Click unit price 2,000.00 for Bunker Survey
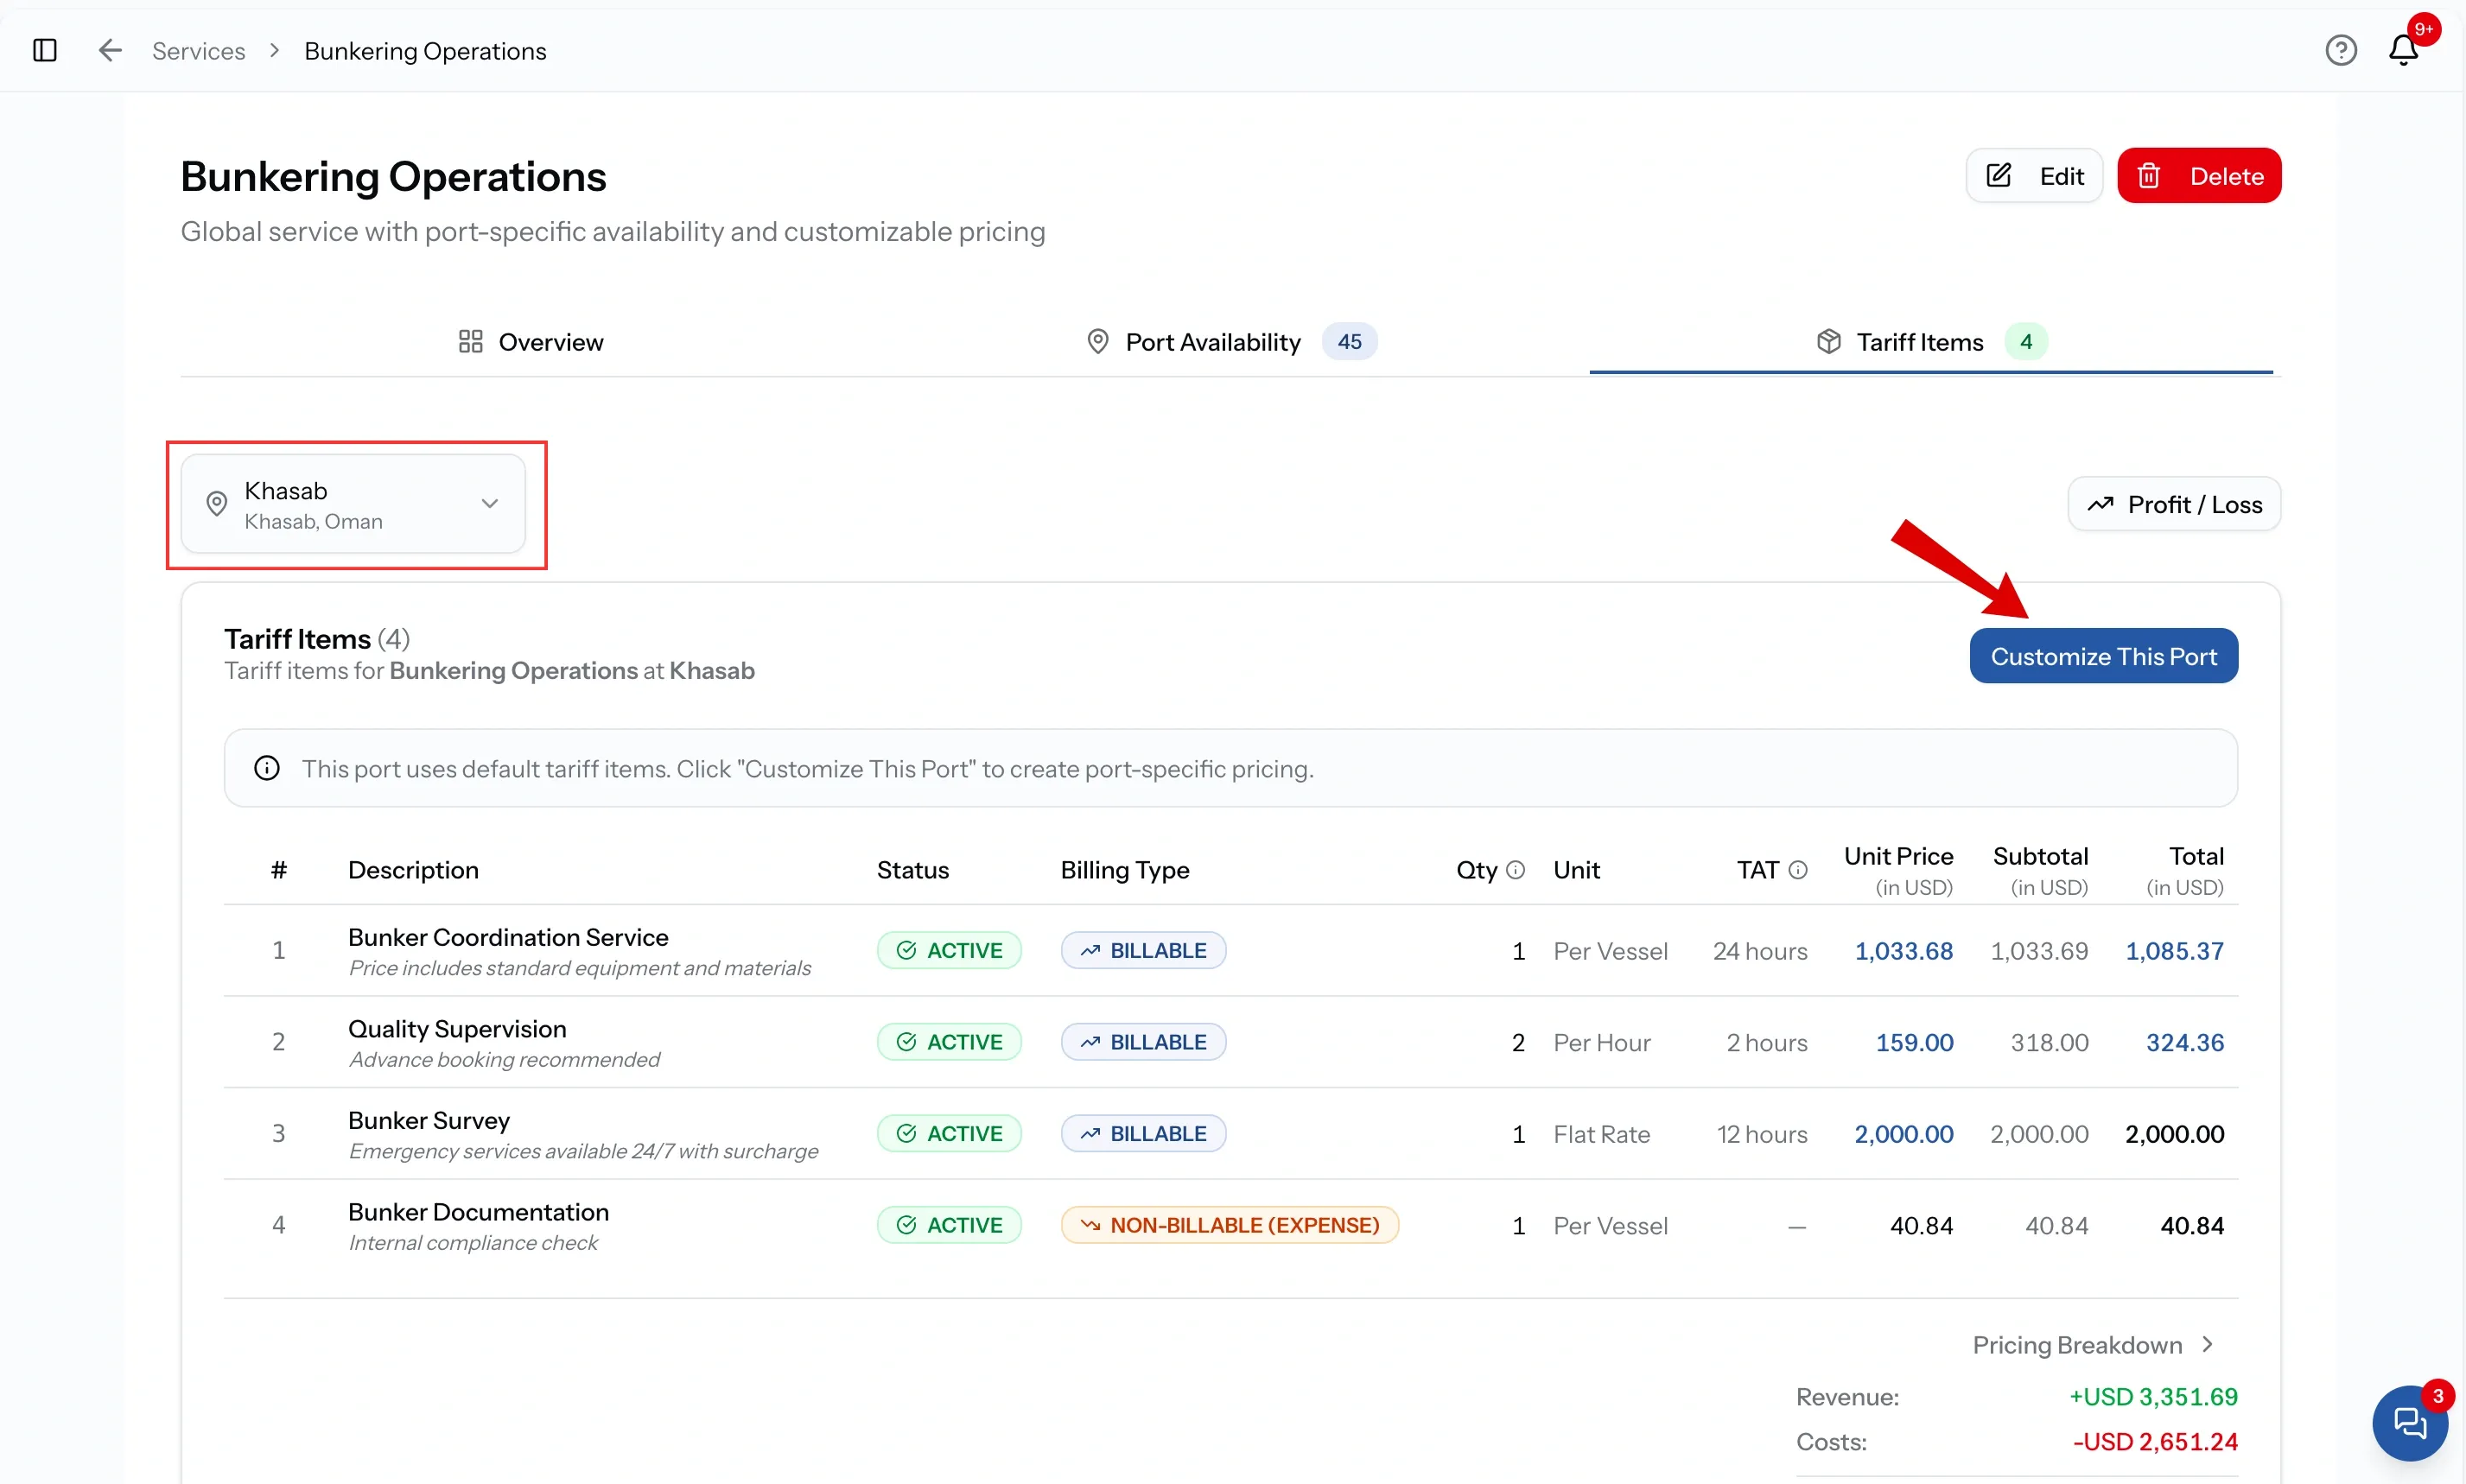The width and height of the screenshot is (2466, 1484). 1903,1134
